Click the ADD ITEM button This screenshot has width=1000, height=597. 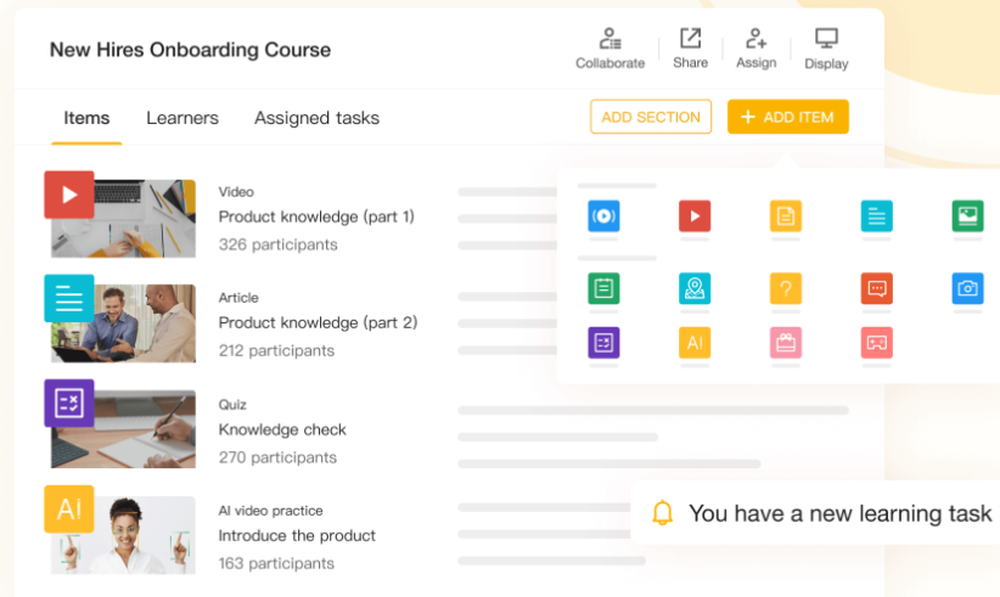[788, 117]
